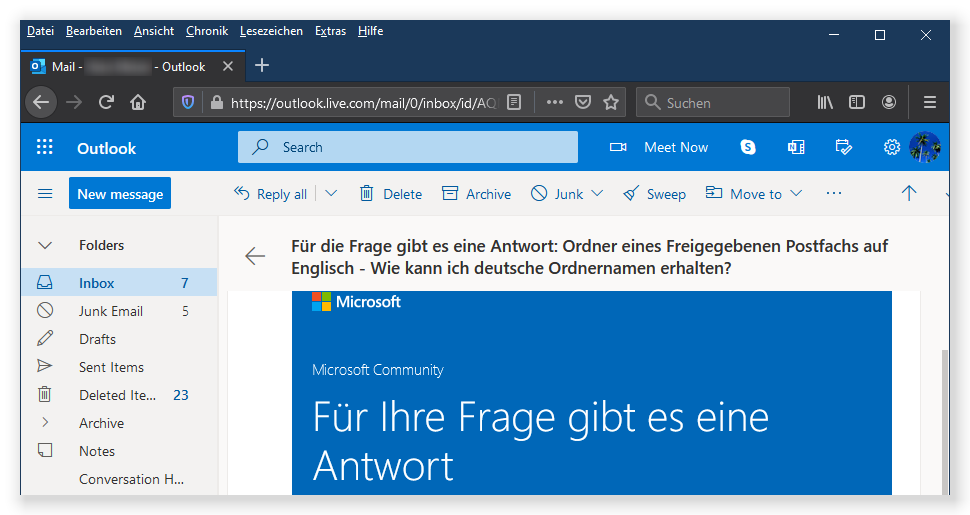Expand the Junk dropdown arrow
The width and height of the screenshot is (970, 515).
597,193
